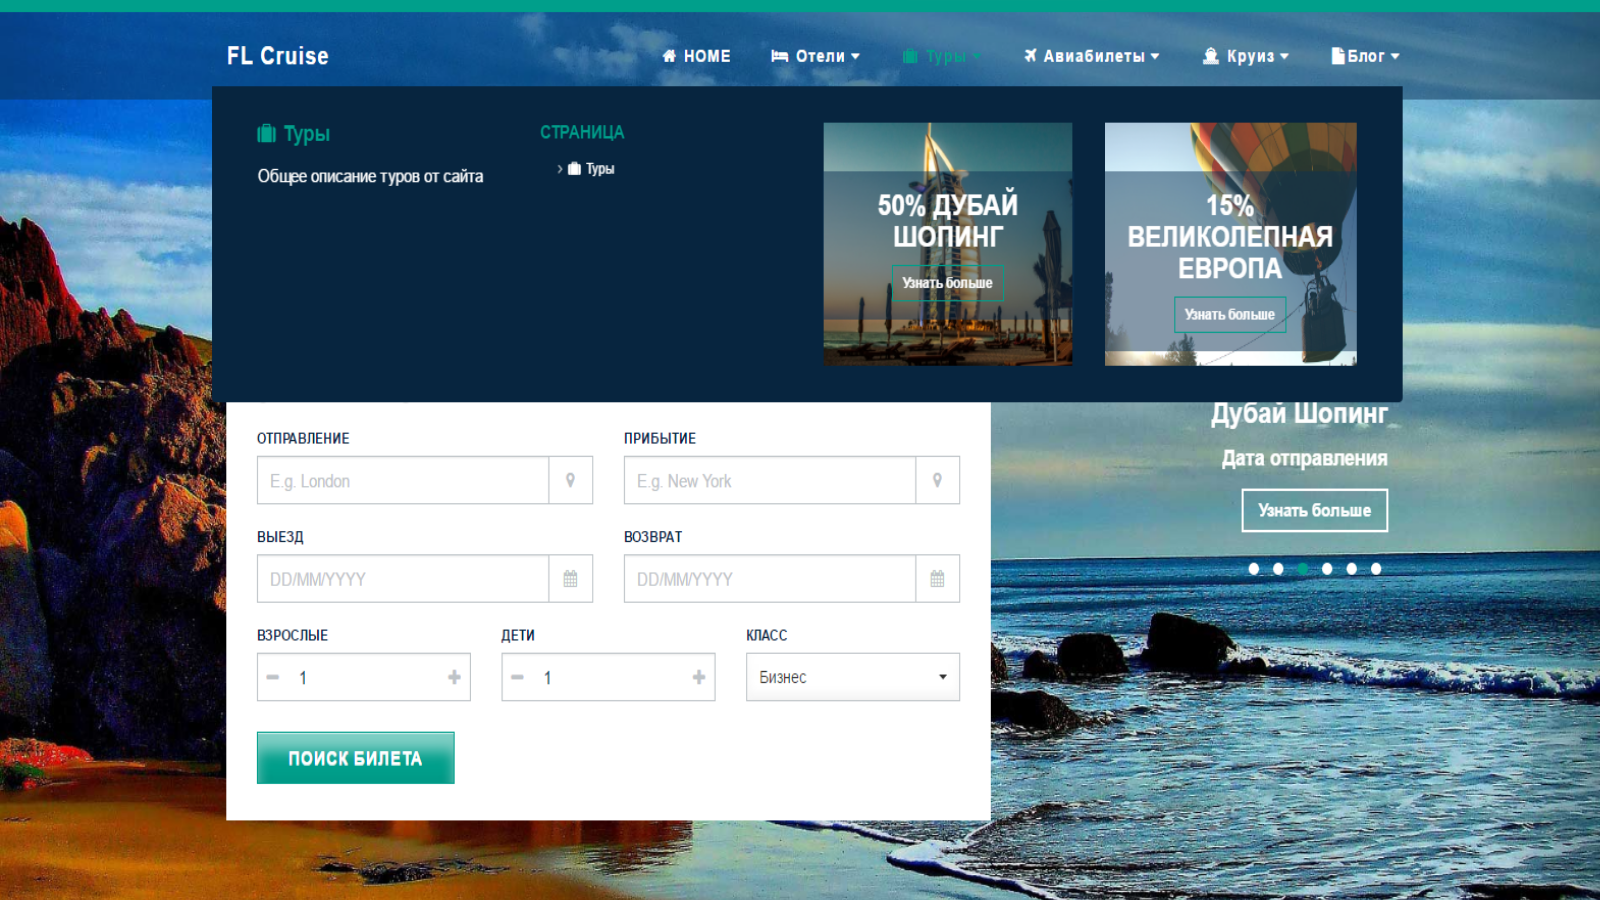The width and height of the screenshot is (1600, 900).
Task: Open the FL Cruise logo link
Action: point(277,56)
